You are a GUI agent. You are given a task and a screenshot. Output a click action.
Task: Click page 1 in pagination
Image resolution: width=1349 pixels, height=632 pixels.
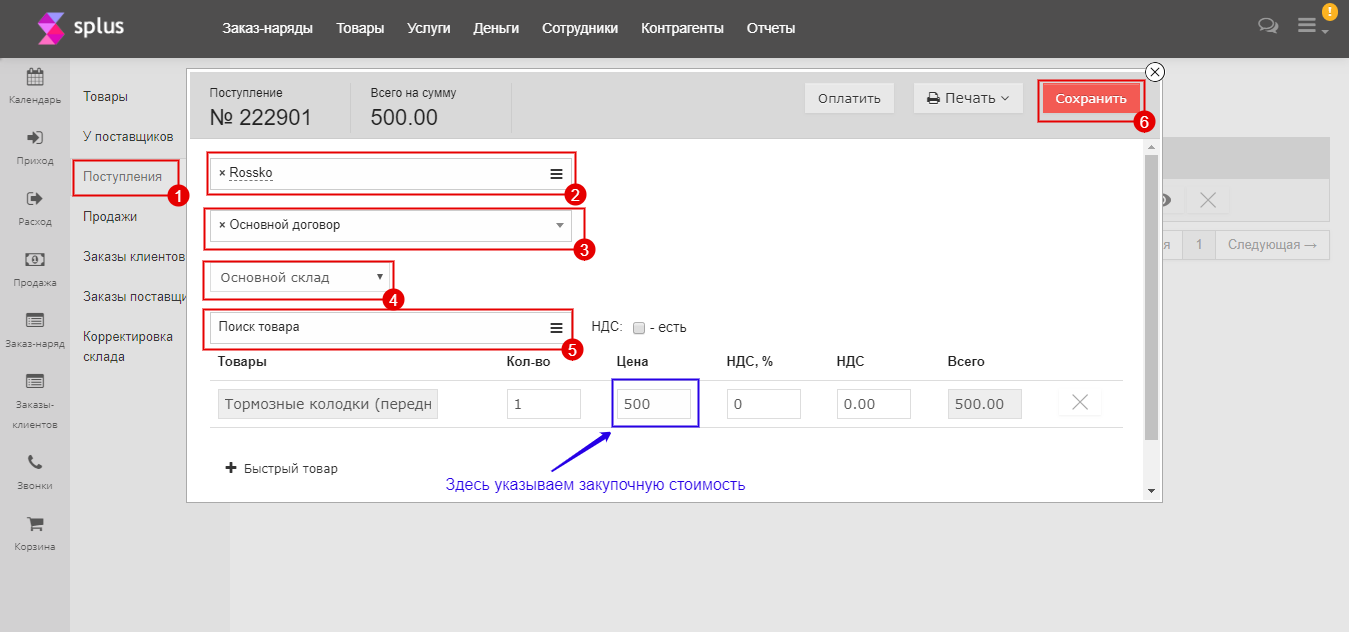click(1199, 245)
